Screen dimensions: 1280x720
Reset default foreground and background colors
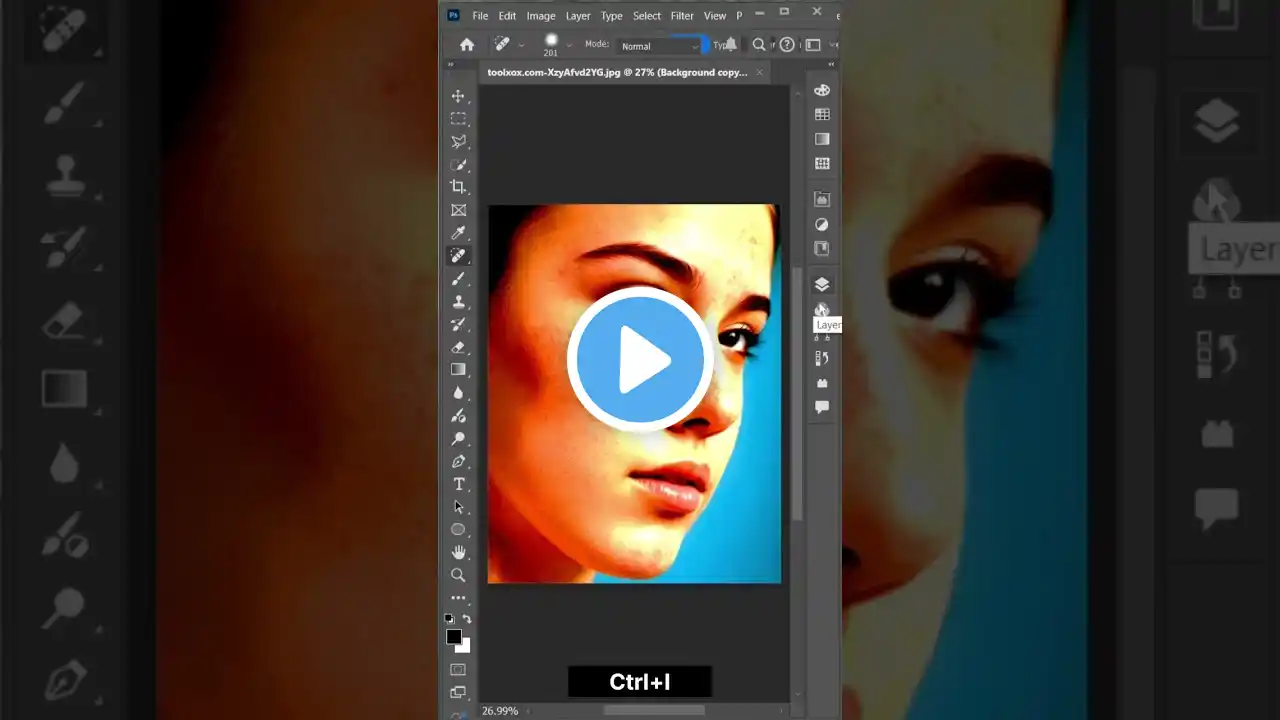click(x=449, y=619)
